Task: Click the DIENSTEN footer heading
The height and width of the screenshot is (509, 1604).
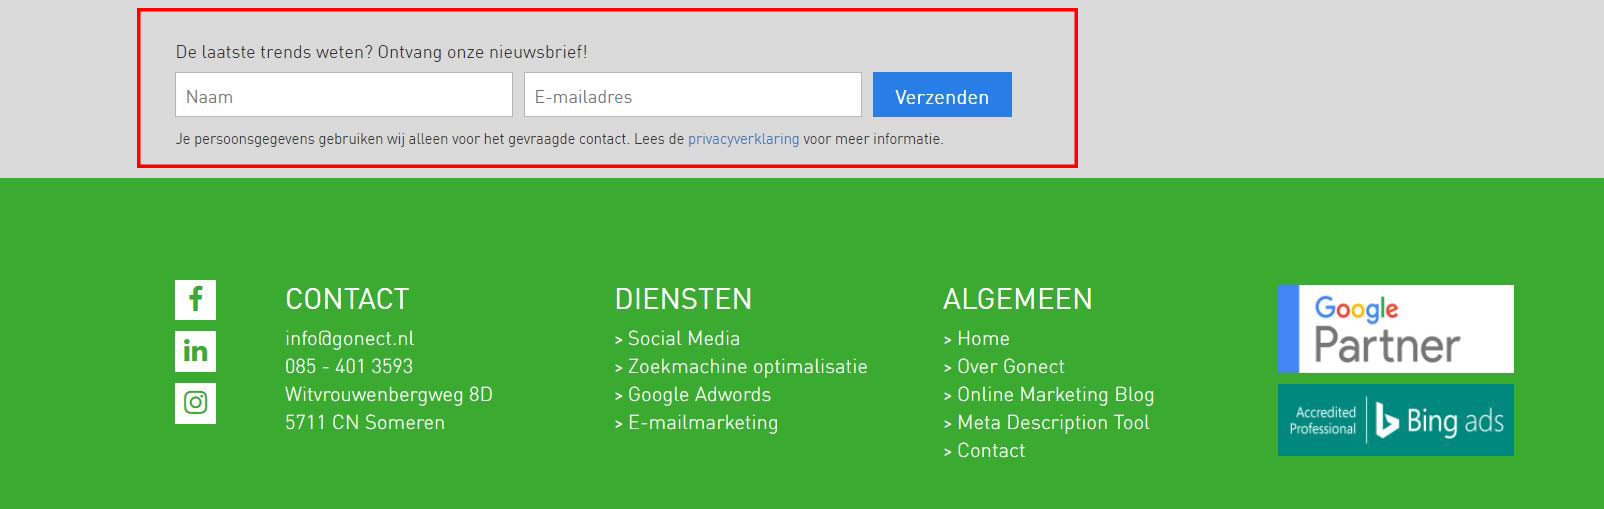Action: pyautogui.click(x=683, y=299)
